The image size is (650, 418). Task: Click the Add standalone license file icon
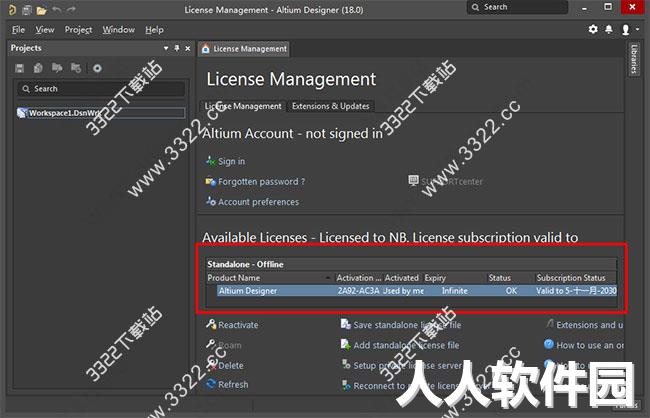345,344
